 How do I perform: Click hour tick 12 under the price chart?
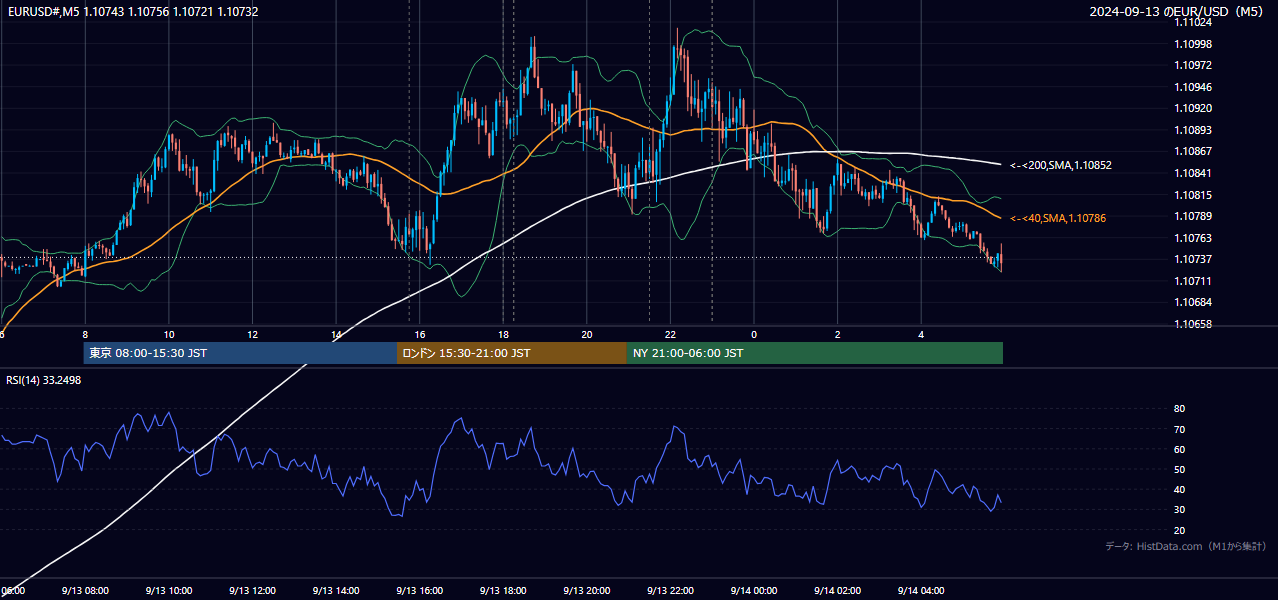pyautogui.click(x=253, y=334)
